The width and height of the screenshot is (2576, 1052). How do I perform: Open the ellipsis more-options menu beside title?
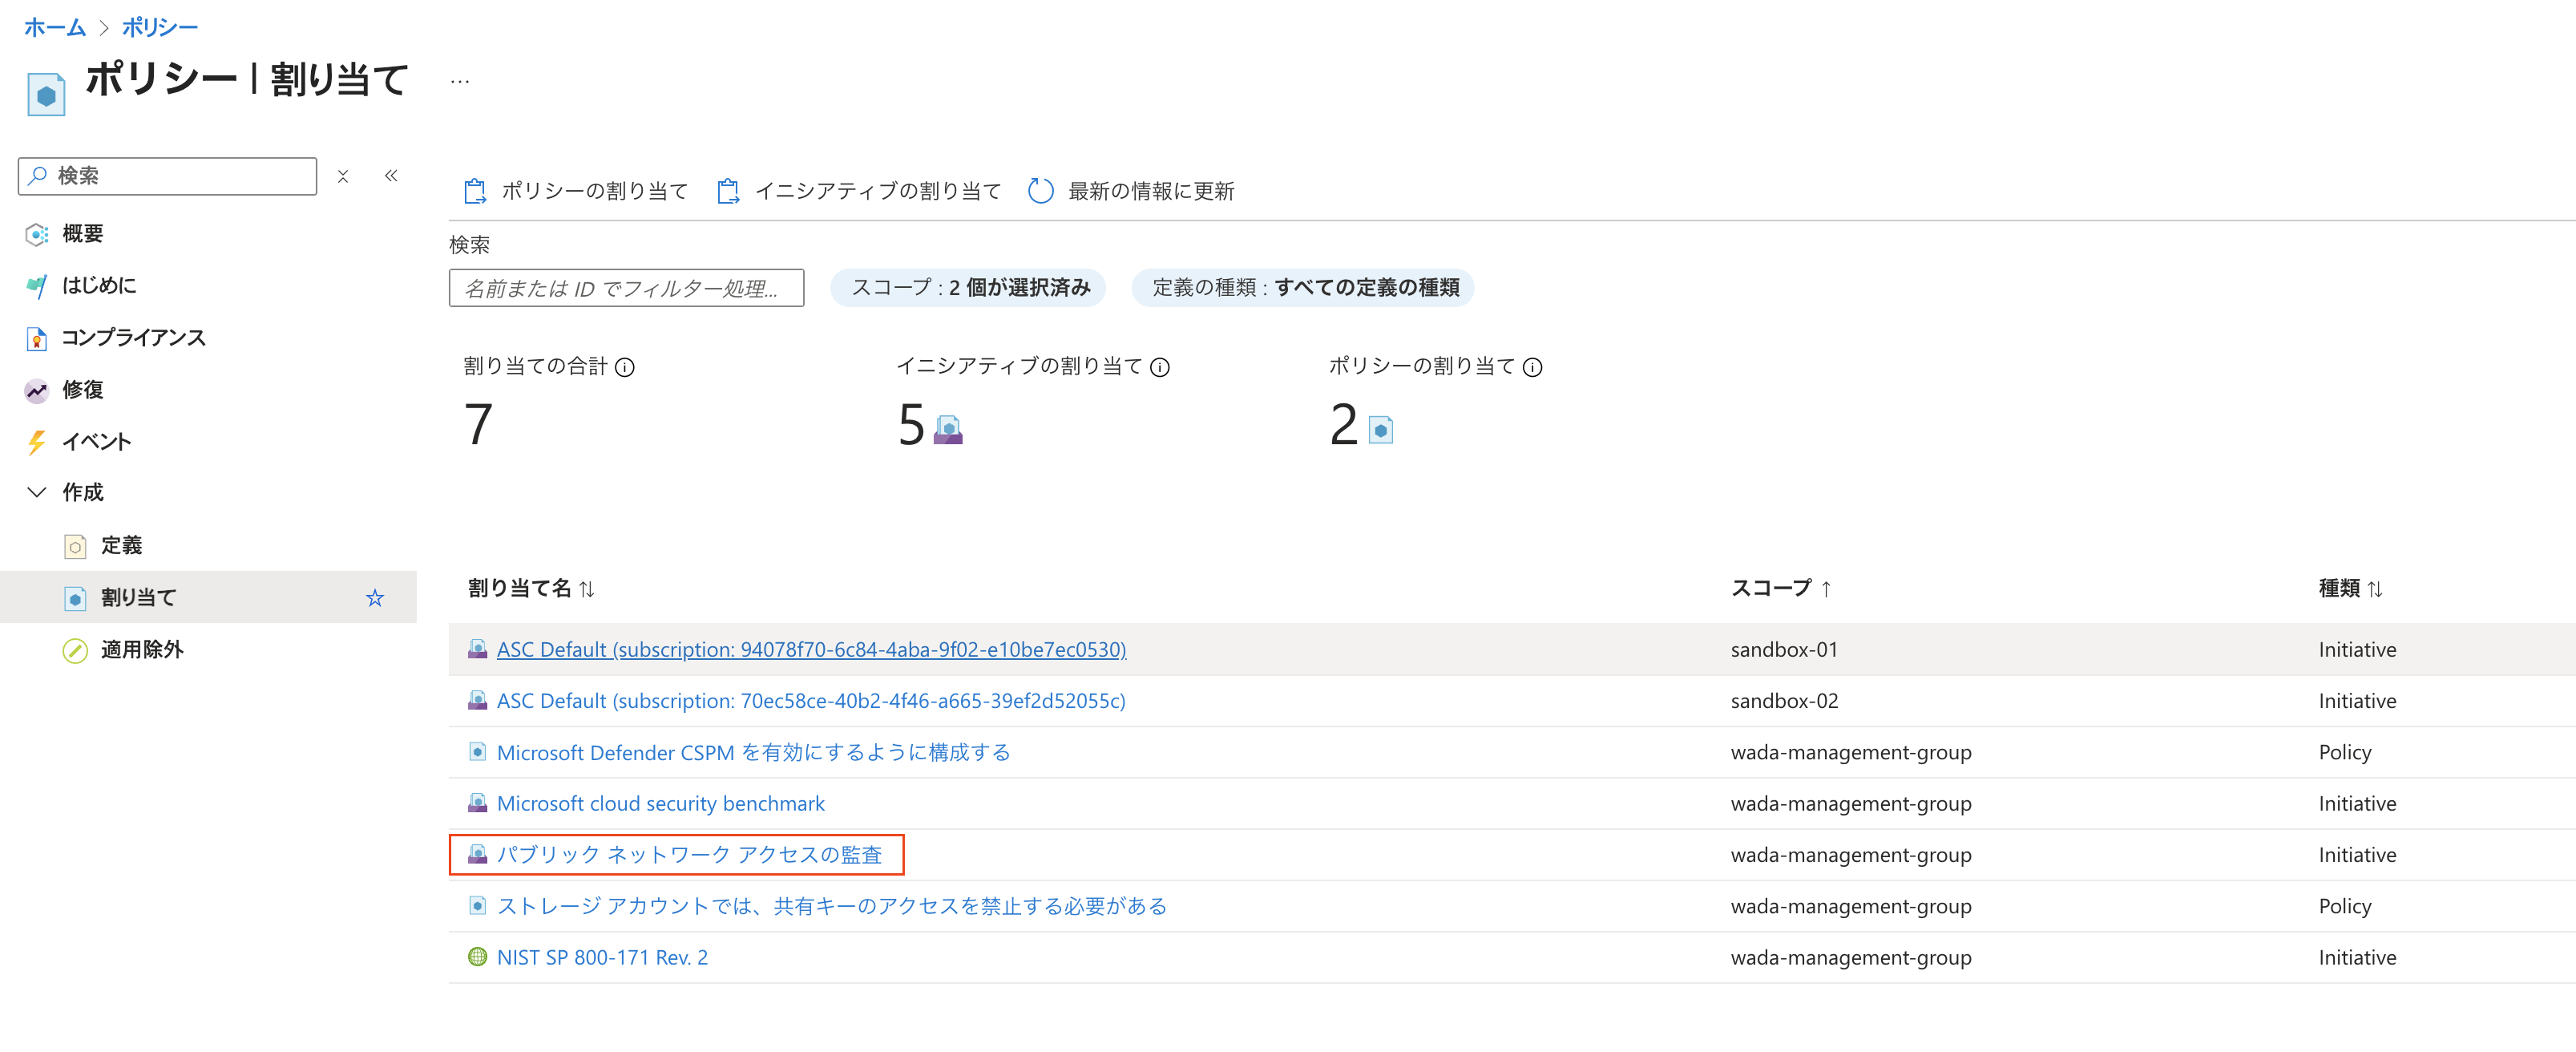tap(460, 81)
